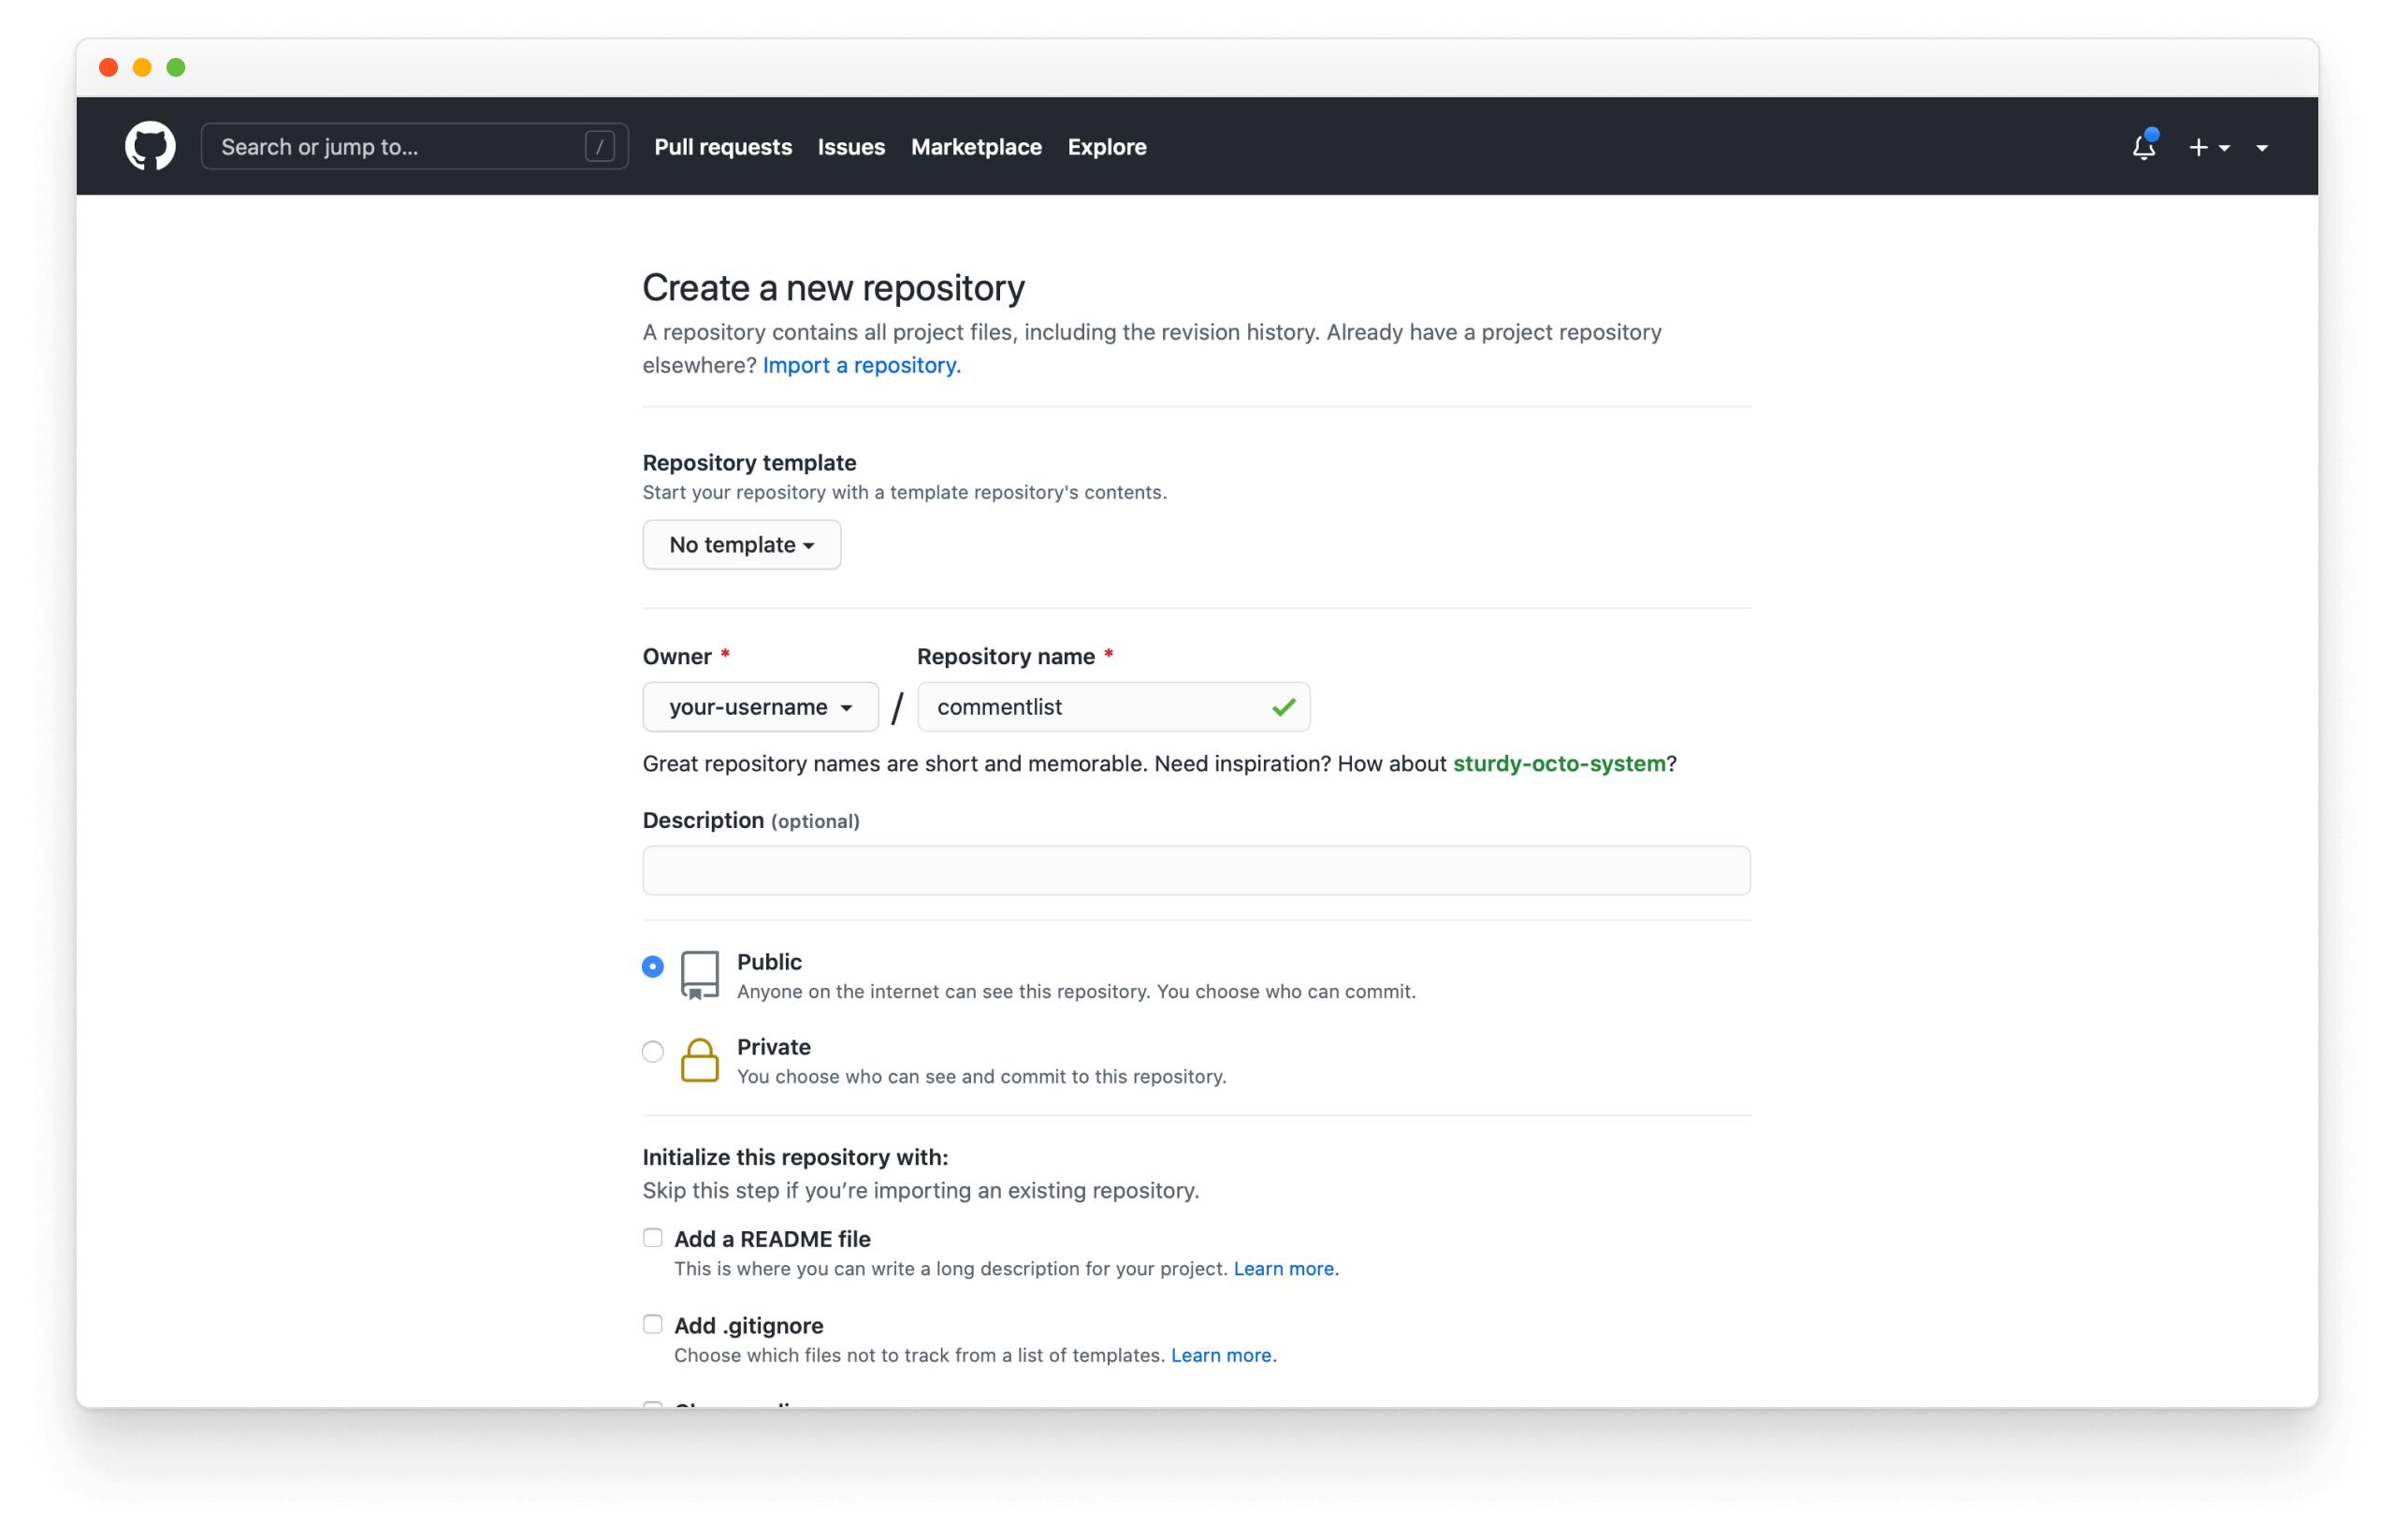This screenshot has height=1540, width=2395.
Task: Open the Marketplace navigation menu item
Action: tap(976, 147)
